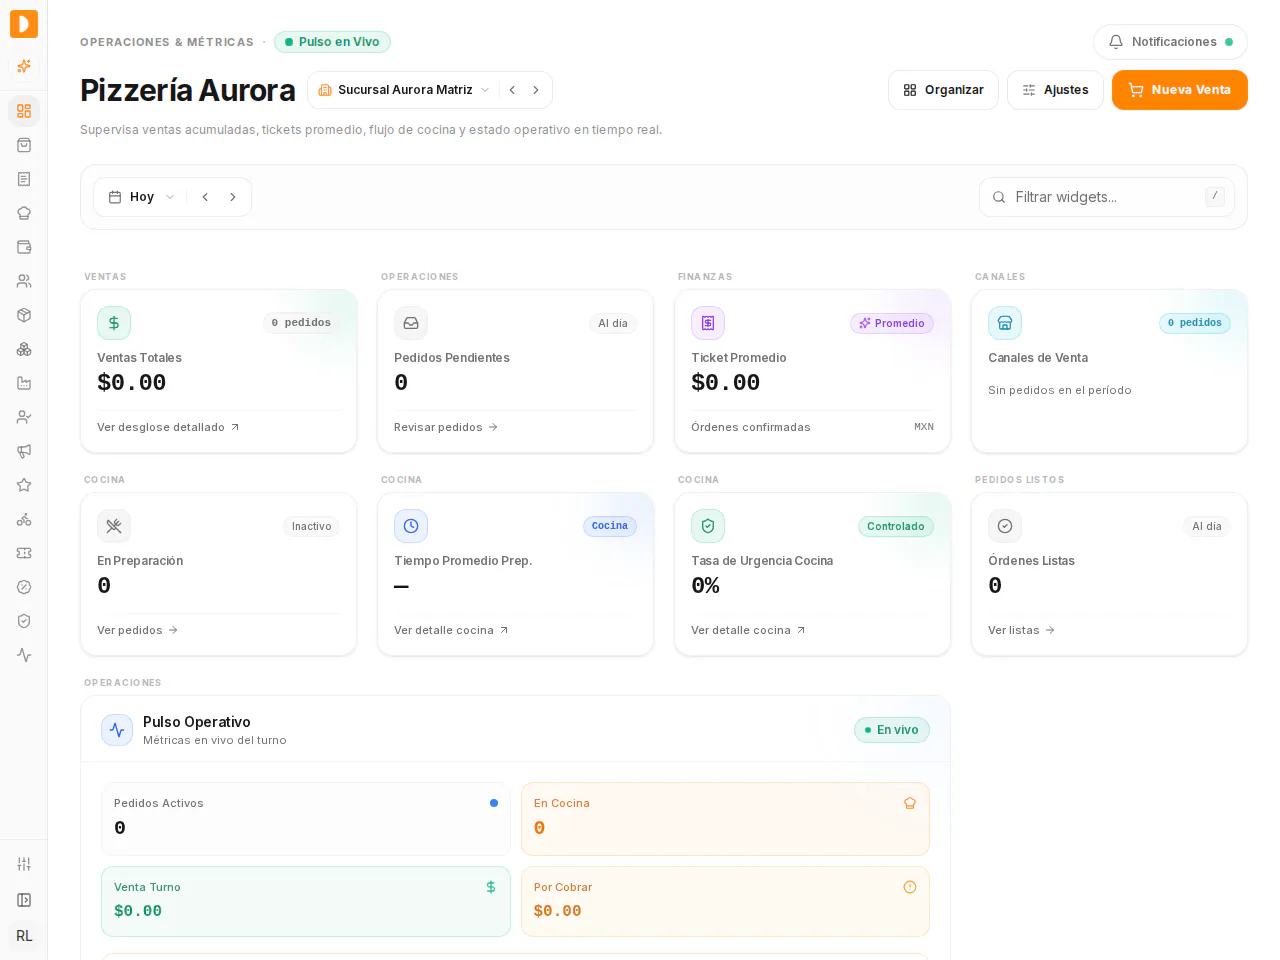Open the receipt document sidebar icon
This screenshot has height=960, width=1280.
pyautogui.click(x=24, y=179)
